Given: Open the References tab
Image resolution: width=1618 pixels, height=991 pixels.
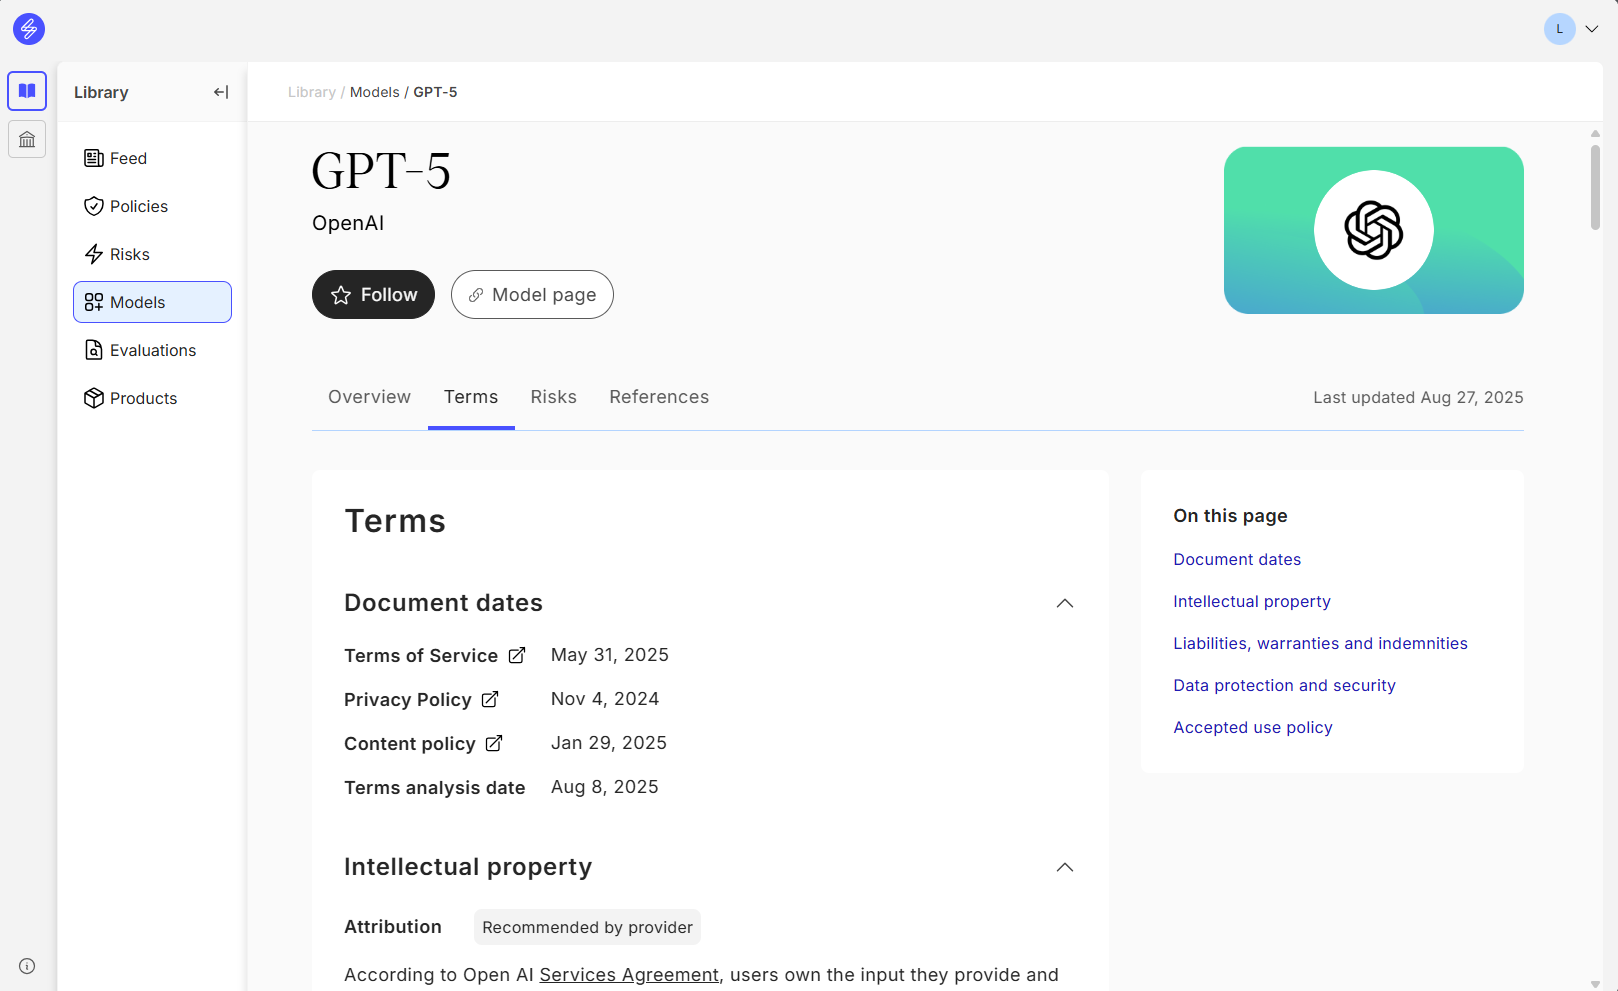Looking at the screenshot, I should tap(659, 397).
